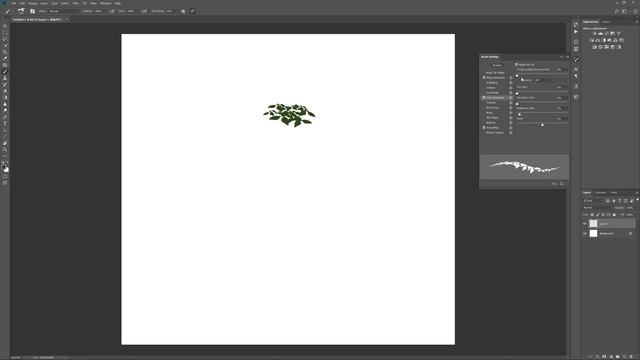Toggle Color Dynamics checkbox

tap(484, 98)
